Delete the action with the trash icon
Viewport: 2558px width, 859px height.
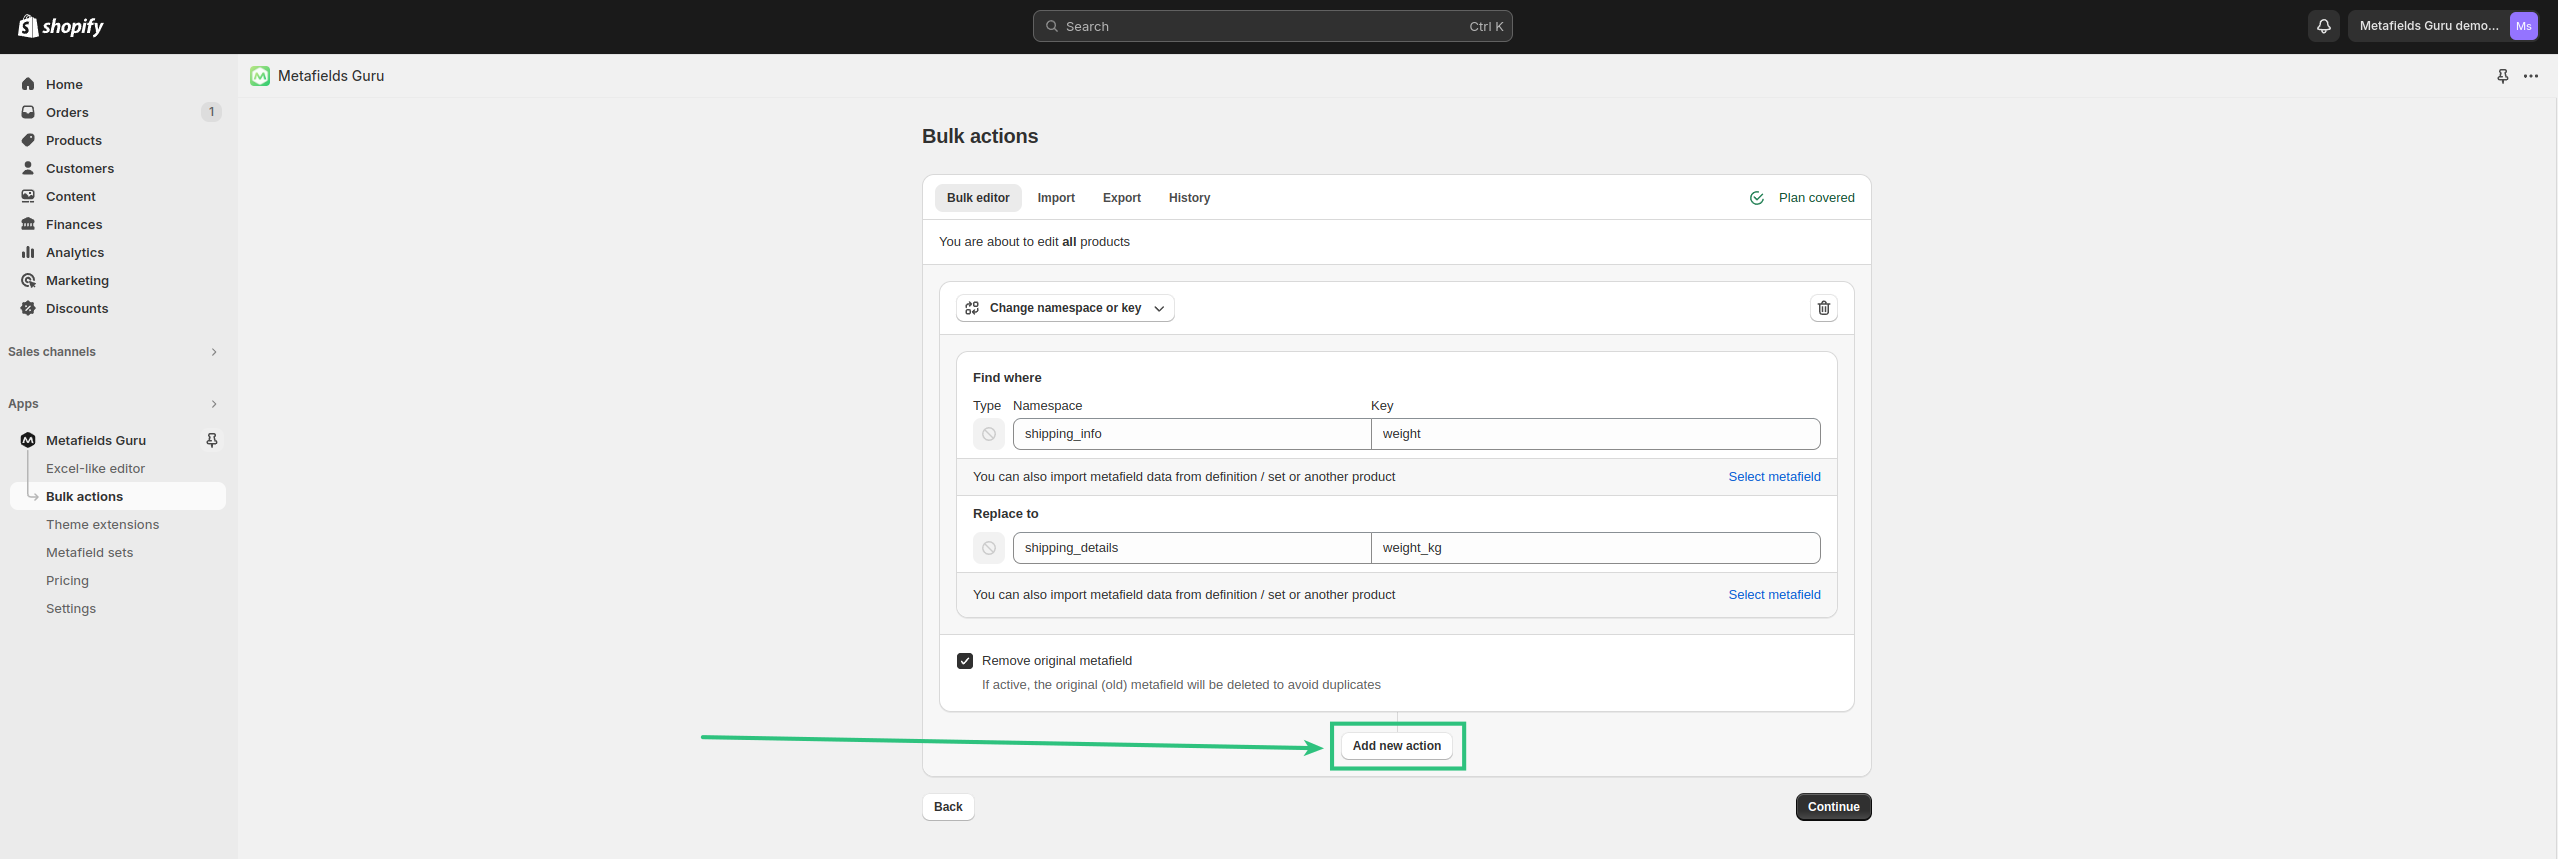(x=1823, y=308)
